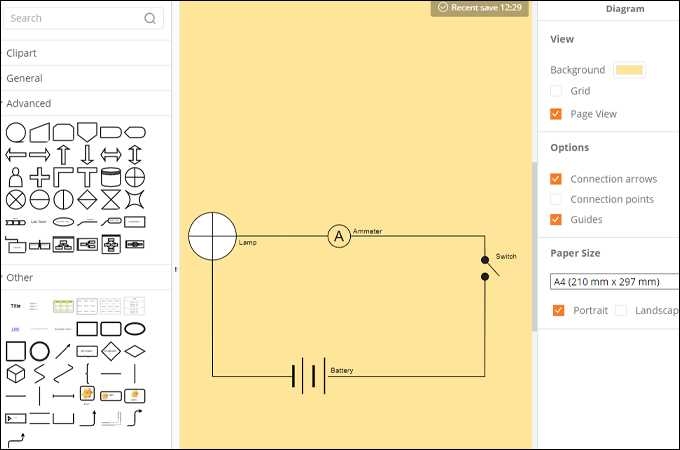Add the double-headed horizontal arrow shape
Image resolution: width=680 pixels, height=450 pixels.
point(111,155)
